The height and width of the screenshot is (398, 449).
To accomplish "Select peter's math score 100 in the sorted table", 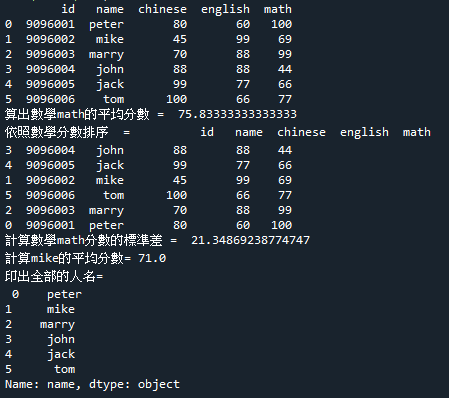I will point(282,225).
